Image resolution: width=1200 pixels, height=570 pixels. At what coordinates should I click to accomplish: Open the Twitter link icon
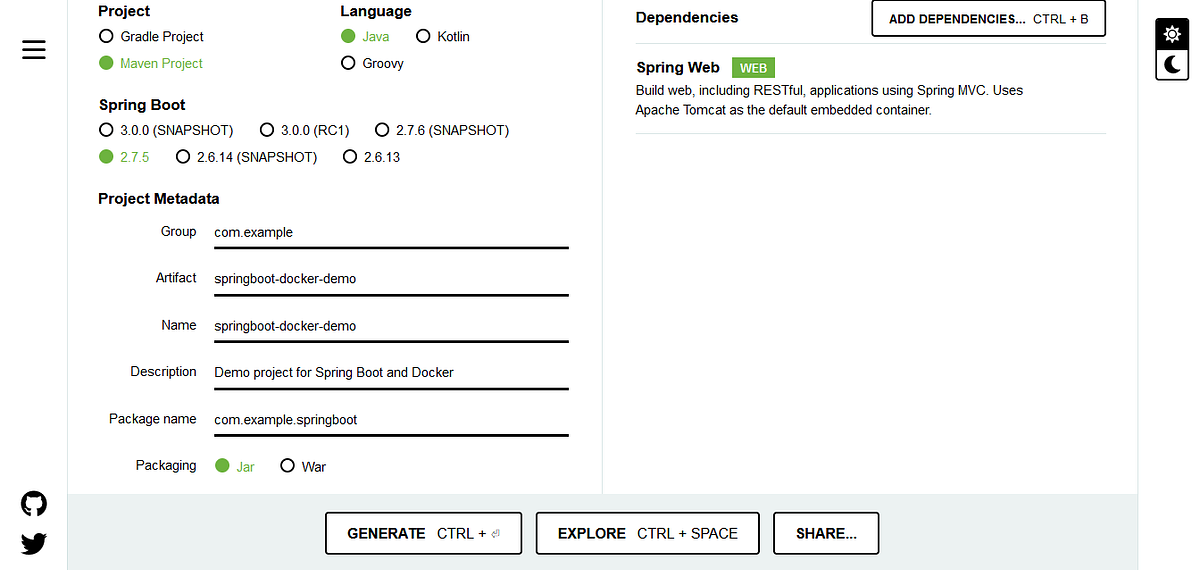point(34,544)
